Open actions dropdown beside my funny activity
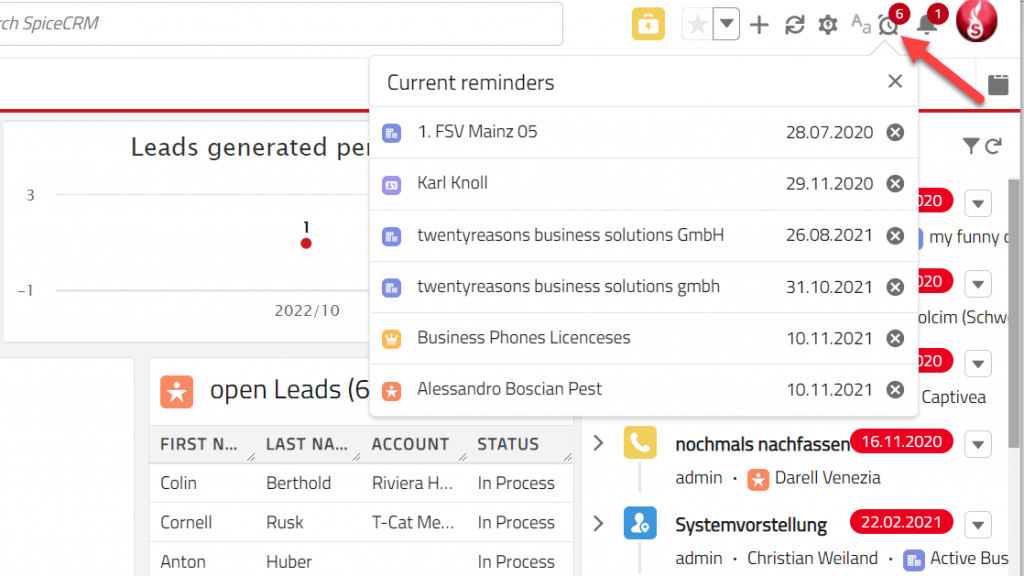Viewport: 1024px width, 576px height. pyautogui.click(x=978, y=203)
